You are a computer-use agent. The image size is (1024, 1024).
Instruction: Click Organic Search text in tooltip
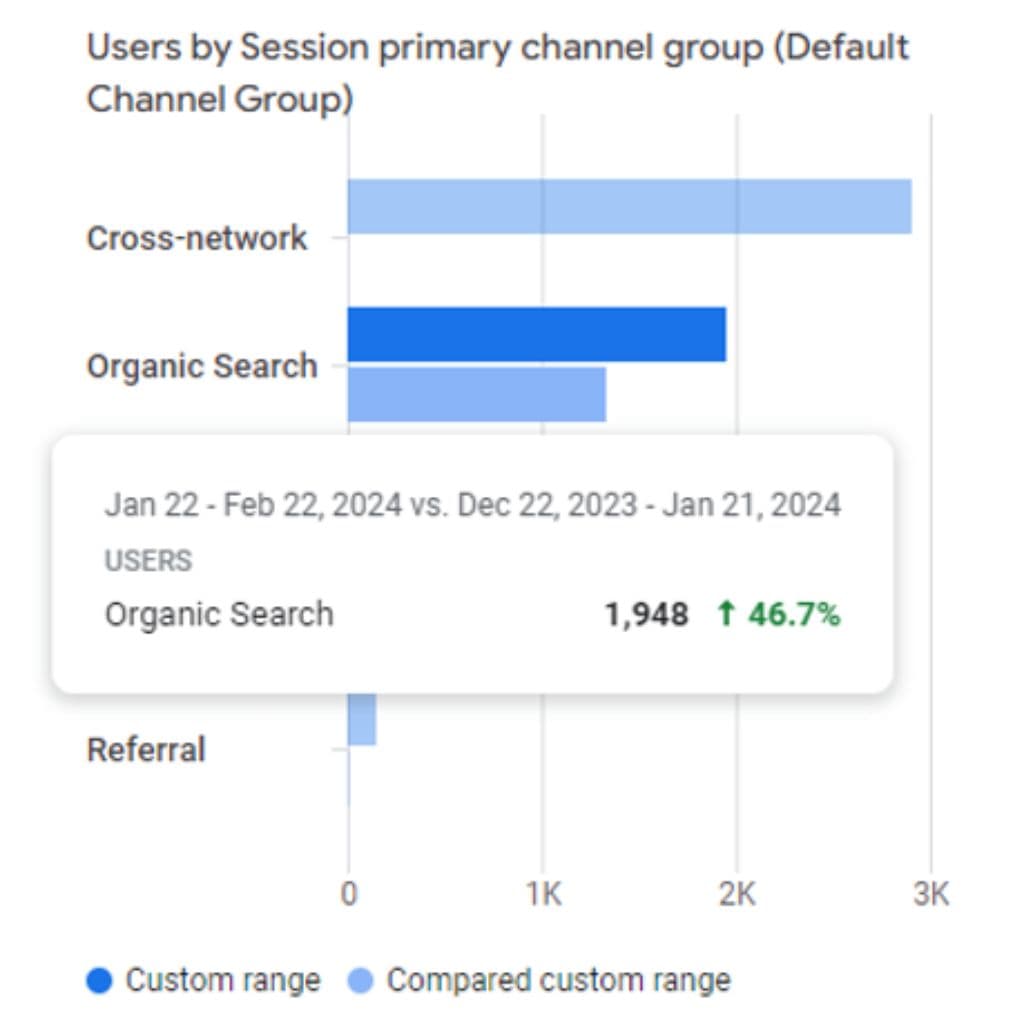(219, 615)
